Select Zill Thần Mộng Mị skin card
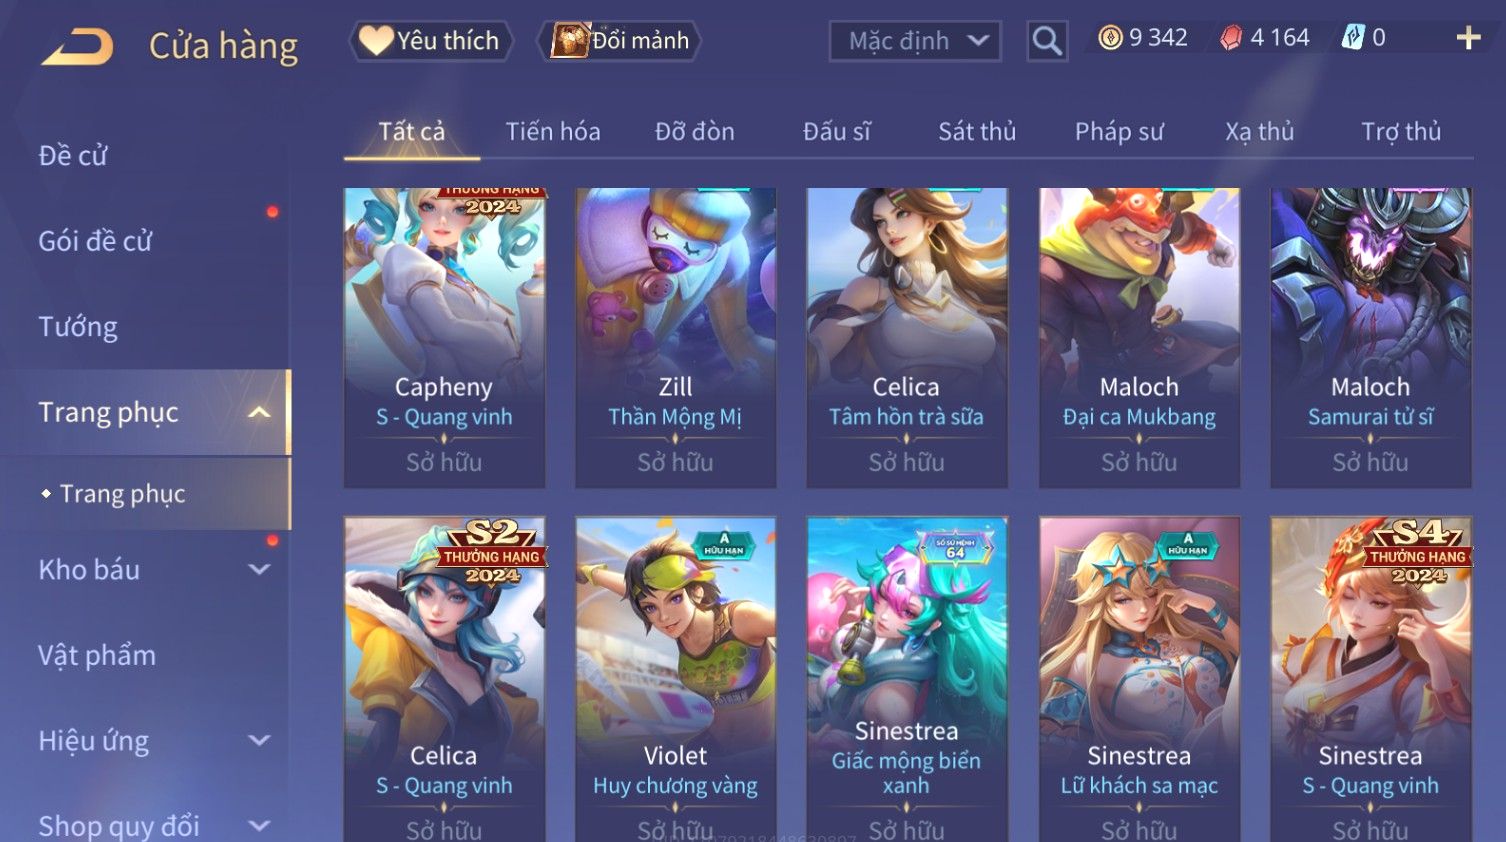The width and height of the screenshot is (1506, 842). tap(676, 338)
